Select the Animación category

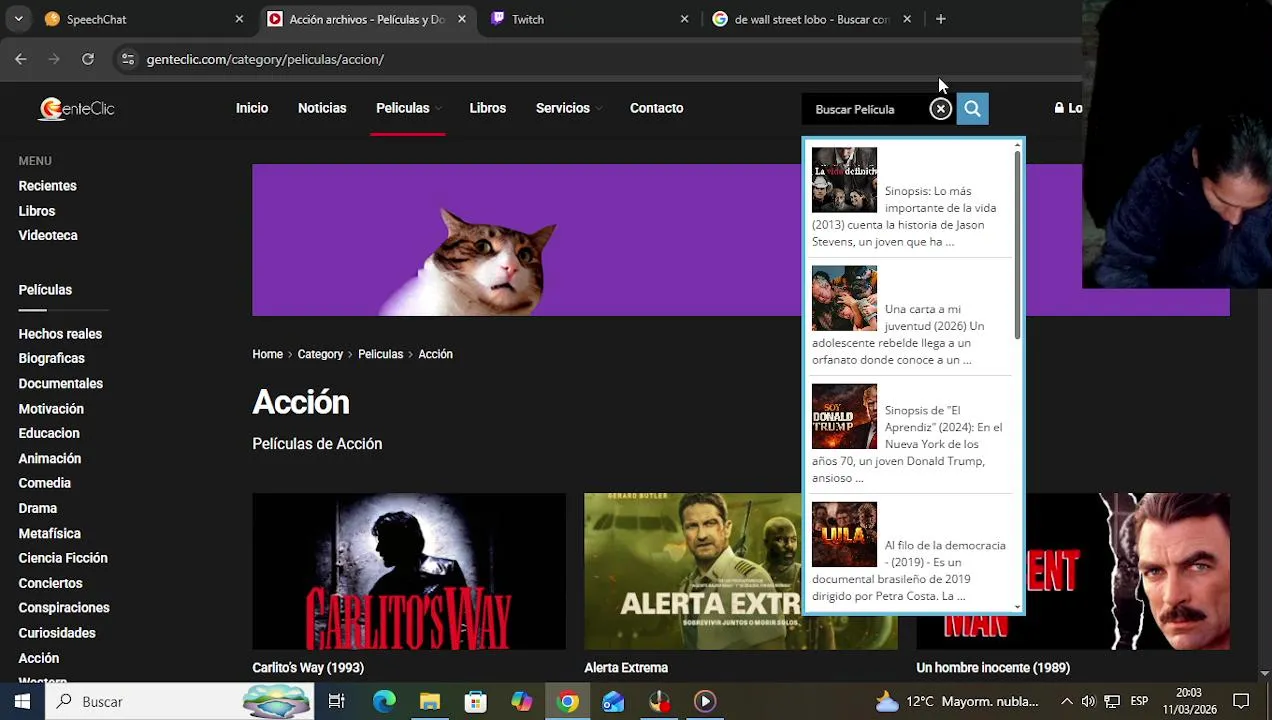pyautogui.click(x=50, y=459)
